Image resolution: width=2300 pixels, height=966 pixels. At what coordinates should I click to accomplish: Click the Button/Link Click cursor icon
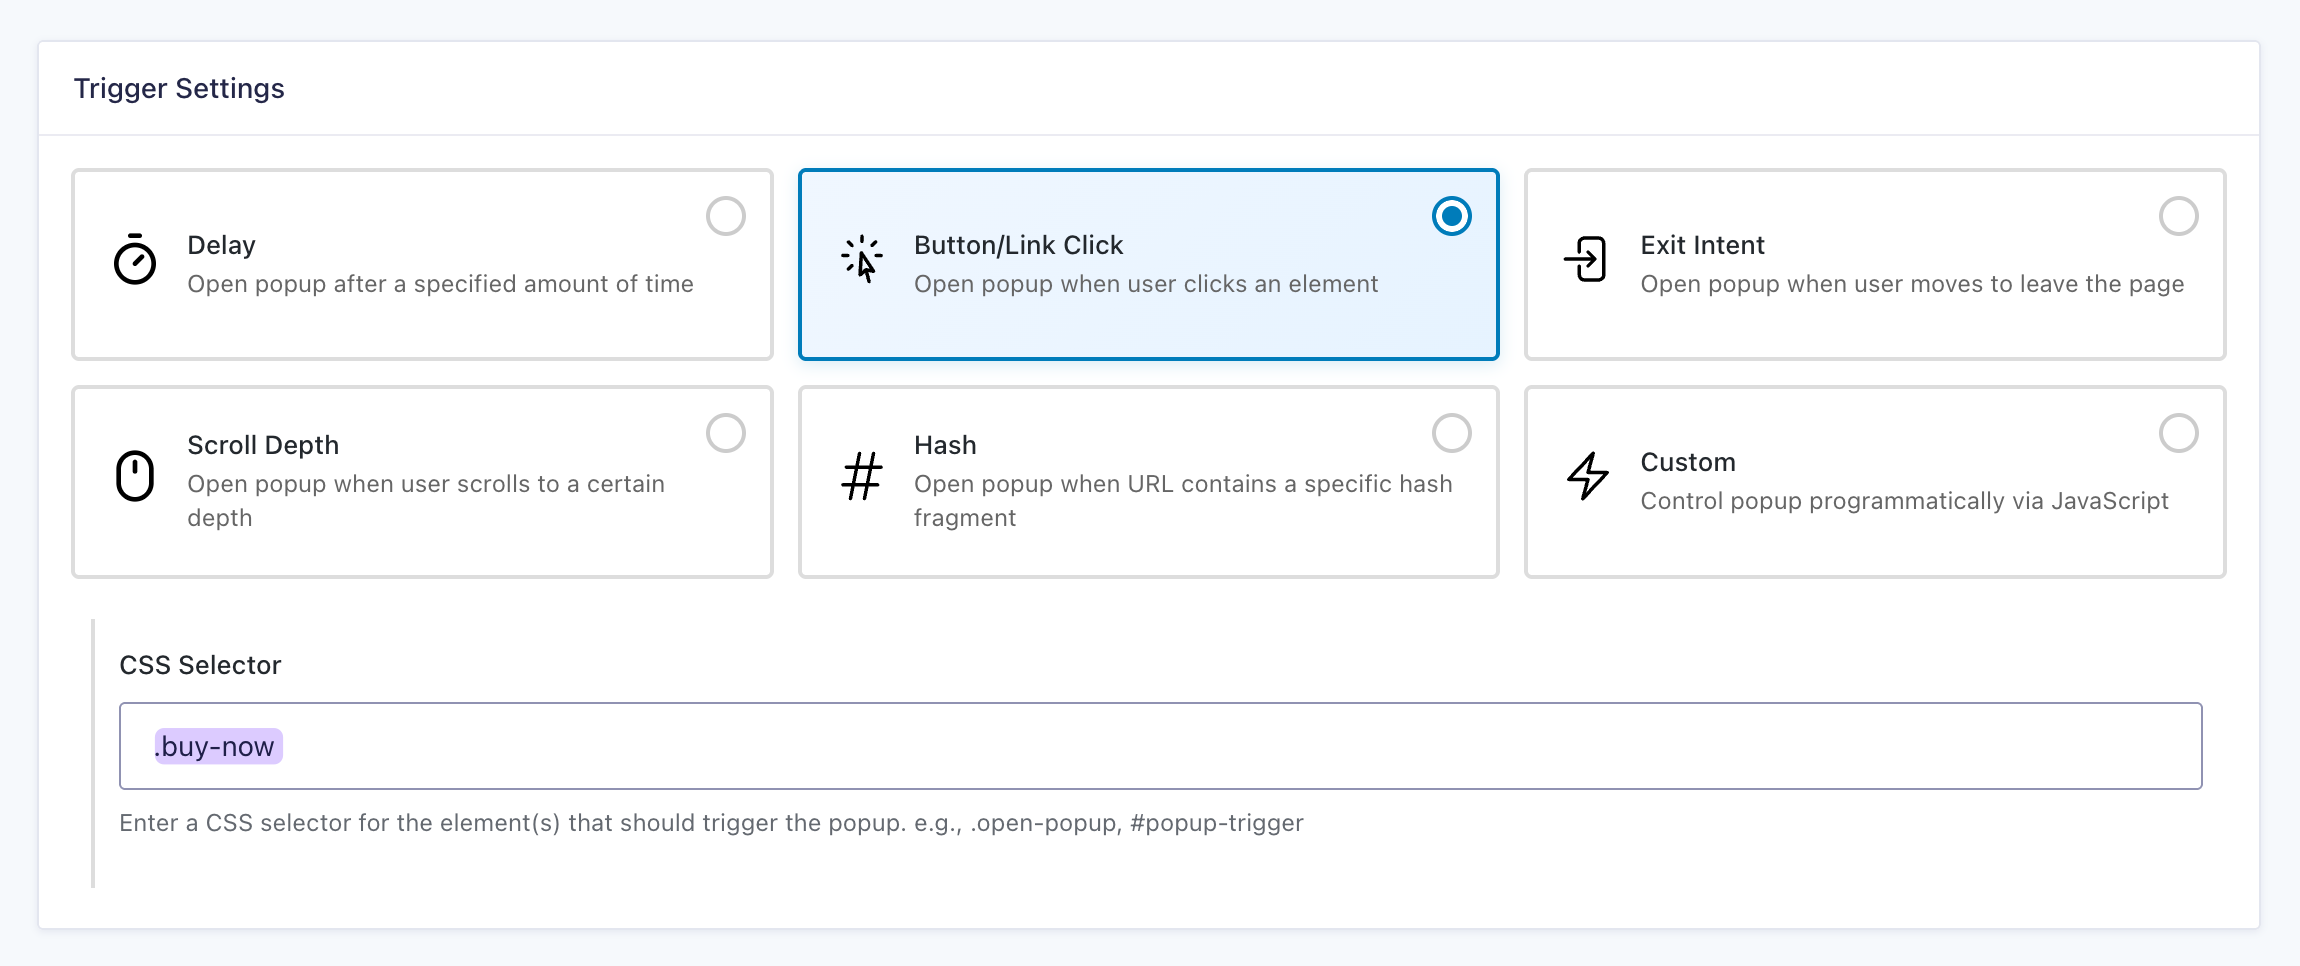tap(861, 260)
